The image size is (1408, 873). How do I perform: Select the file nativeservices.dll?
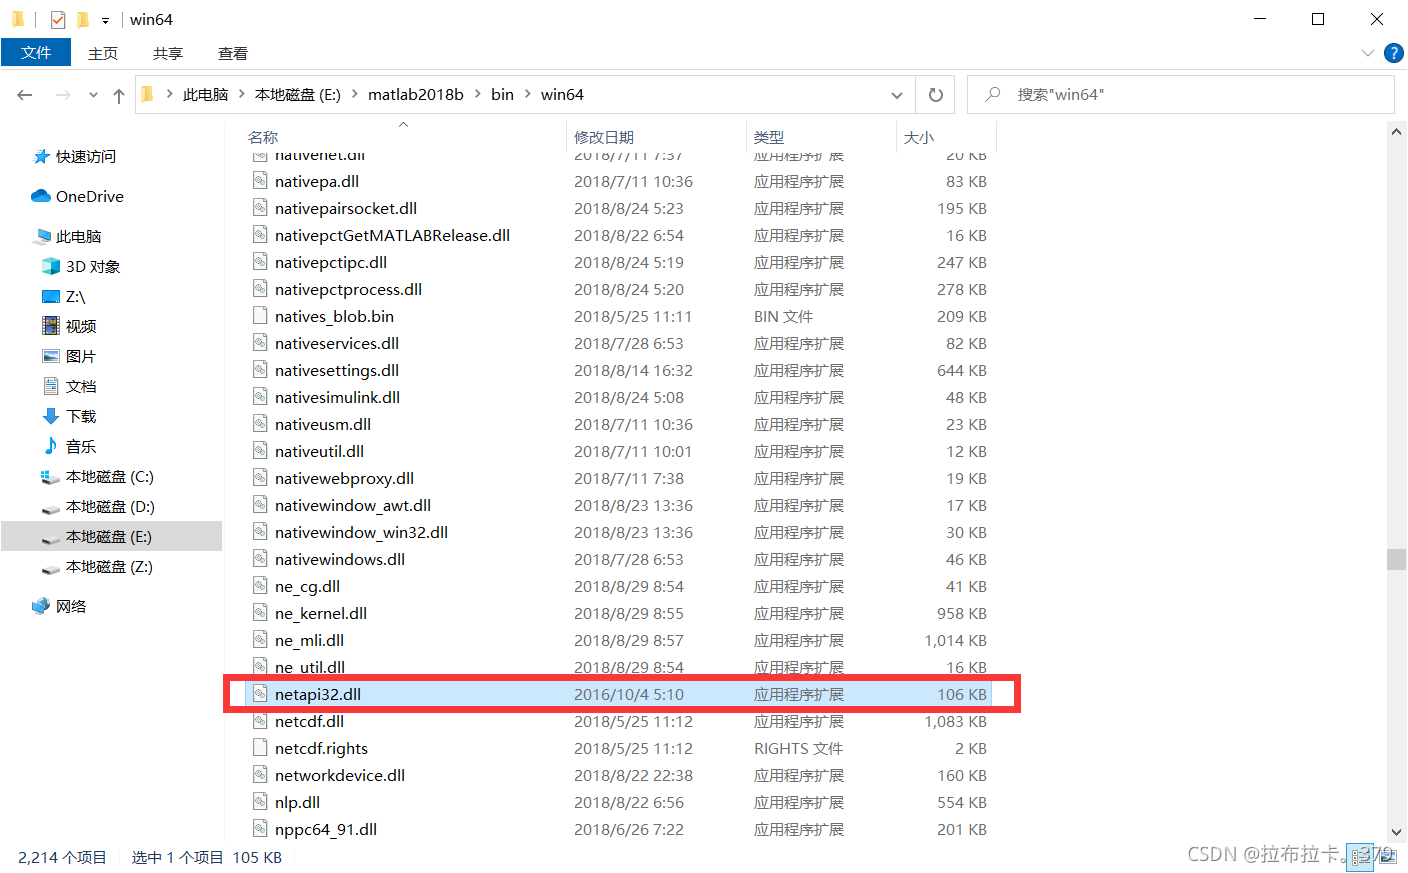click(x=337, y=343)
